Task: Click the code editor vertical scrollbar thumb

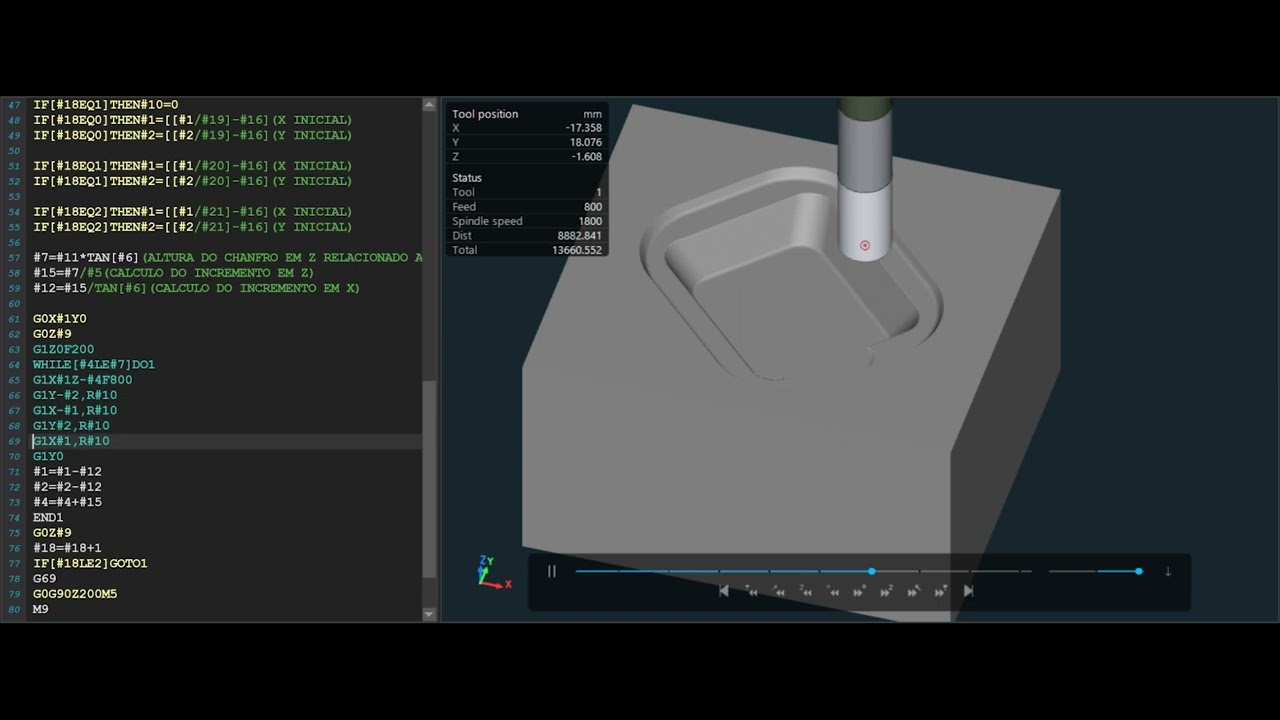Action: point(429,480)
